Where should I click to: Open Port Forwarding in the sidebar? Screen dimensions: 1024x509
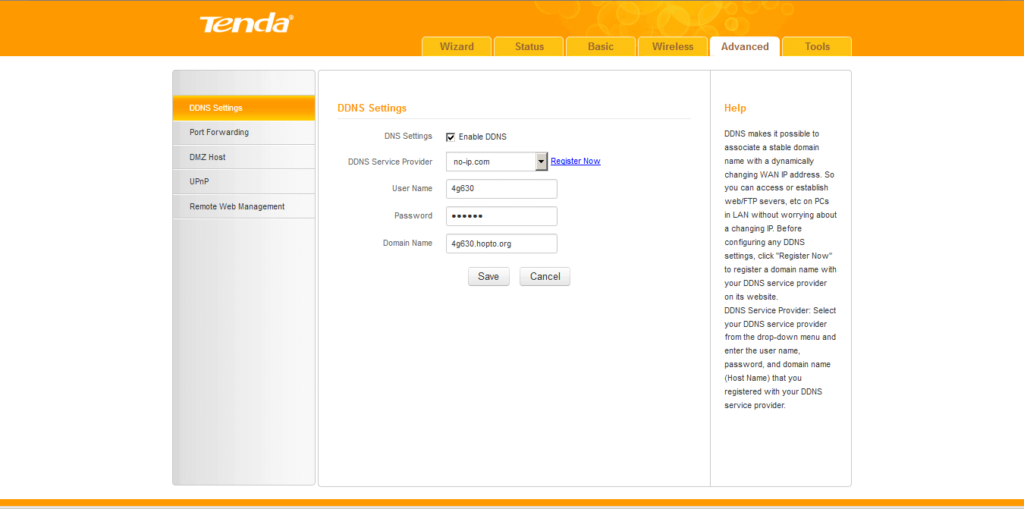[244, 132]
